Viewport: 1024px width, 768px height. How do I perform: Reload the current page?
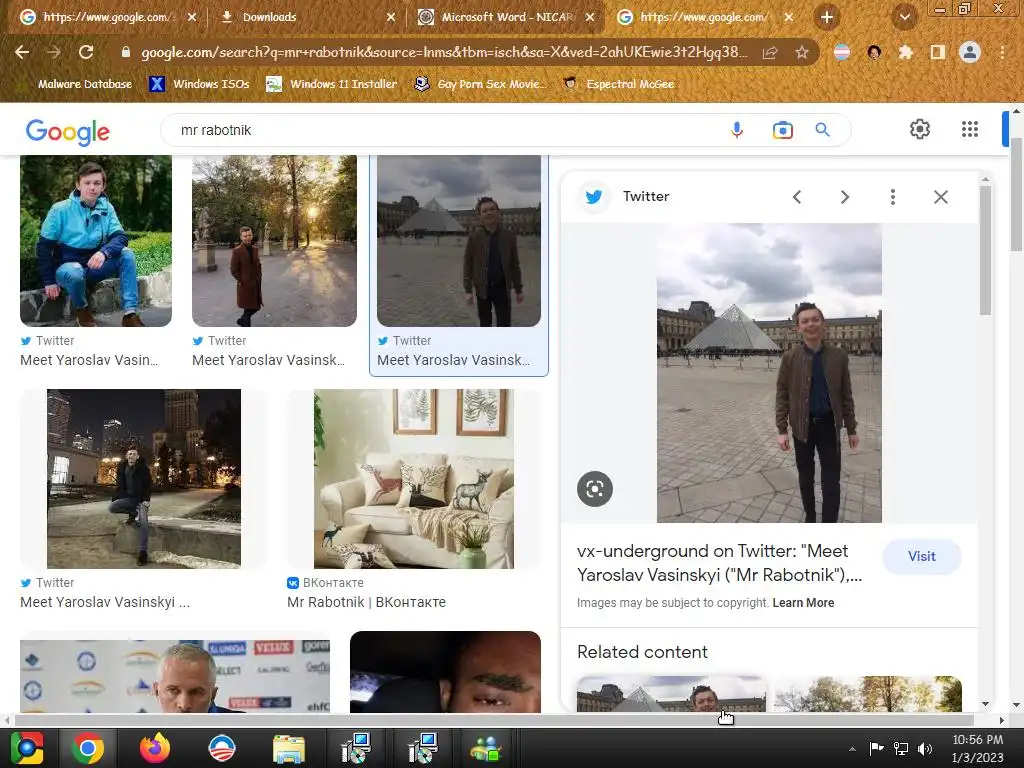(86, 52)
